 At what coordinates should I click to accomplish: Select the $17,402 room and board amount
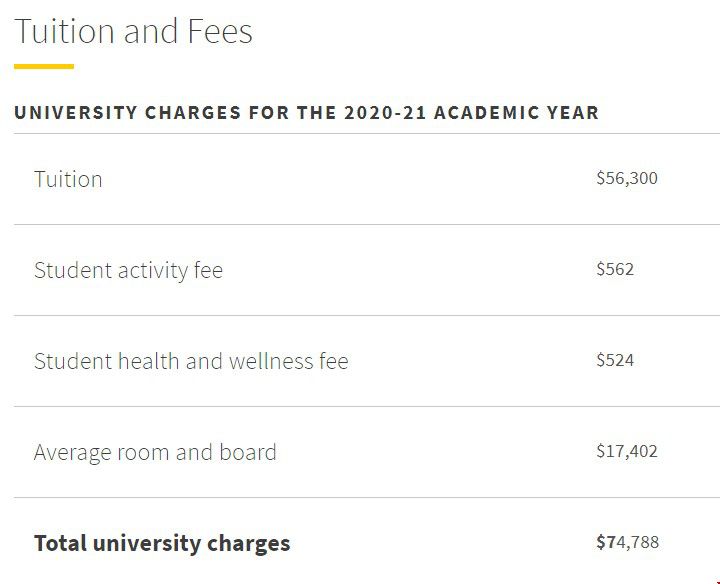[627, 451]
